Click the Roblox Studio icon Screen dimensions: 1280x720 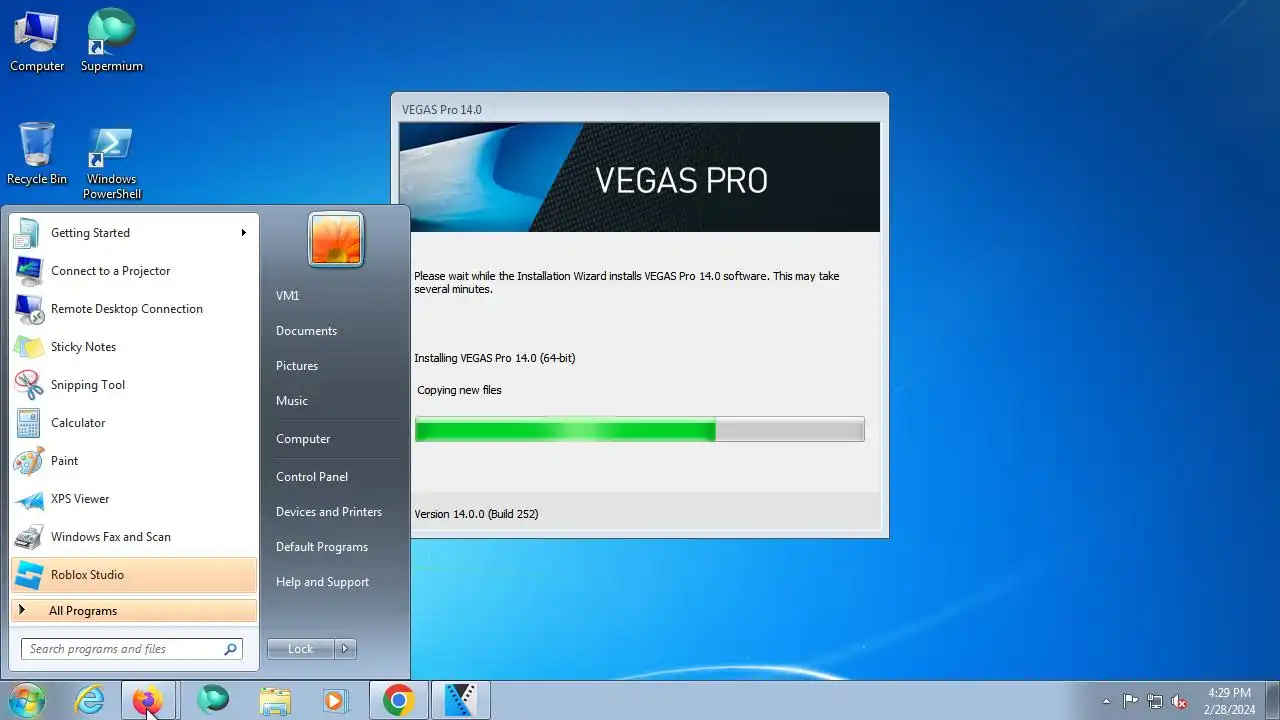click(x=28, y=575)
